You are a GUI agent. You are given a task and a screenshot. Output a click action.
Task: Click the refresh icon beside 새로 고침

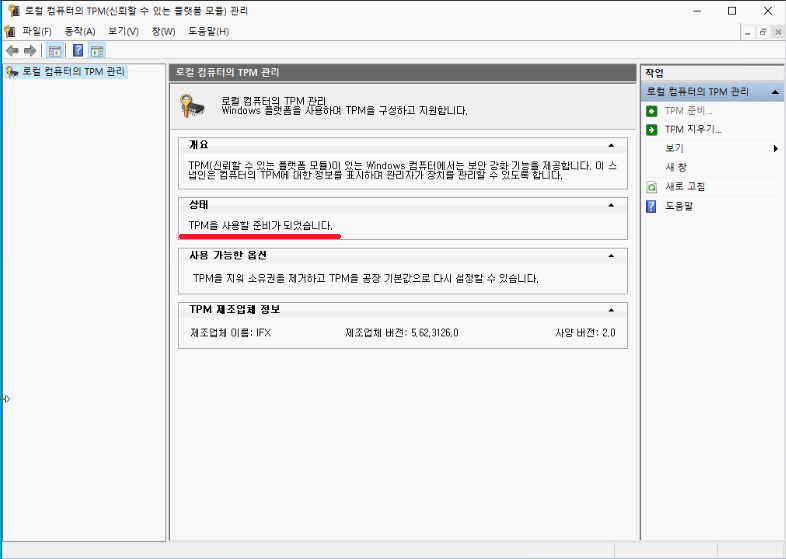652,187
